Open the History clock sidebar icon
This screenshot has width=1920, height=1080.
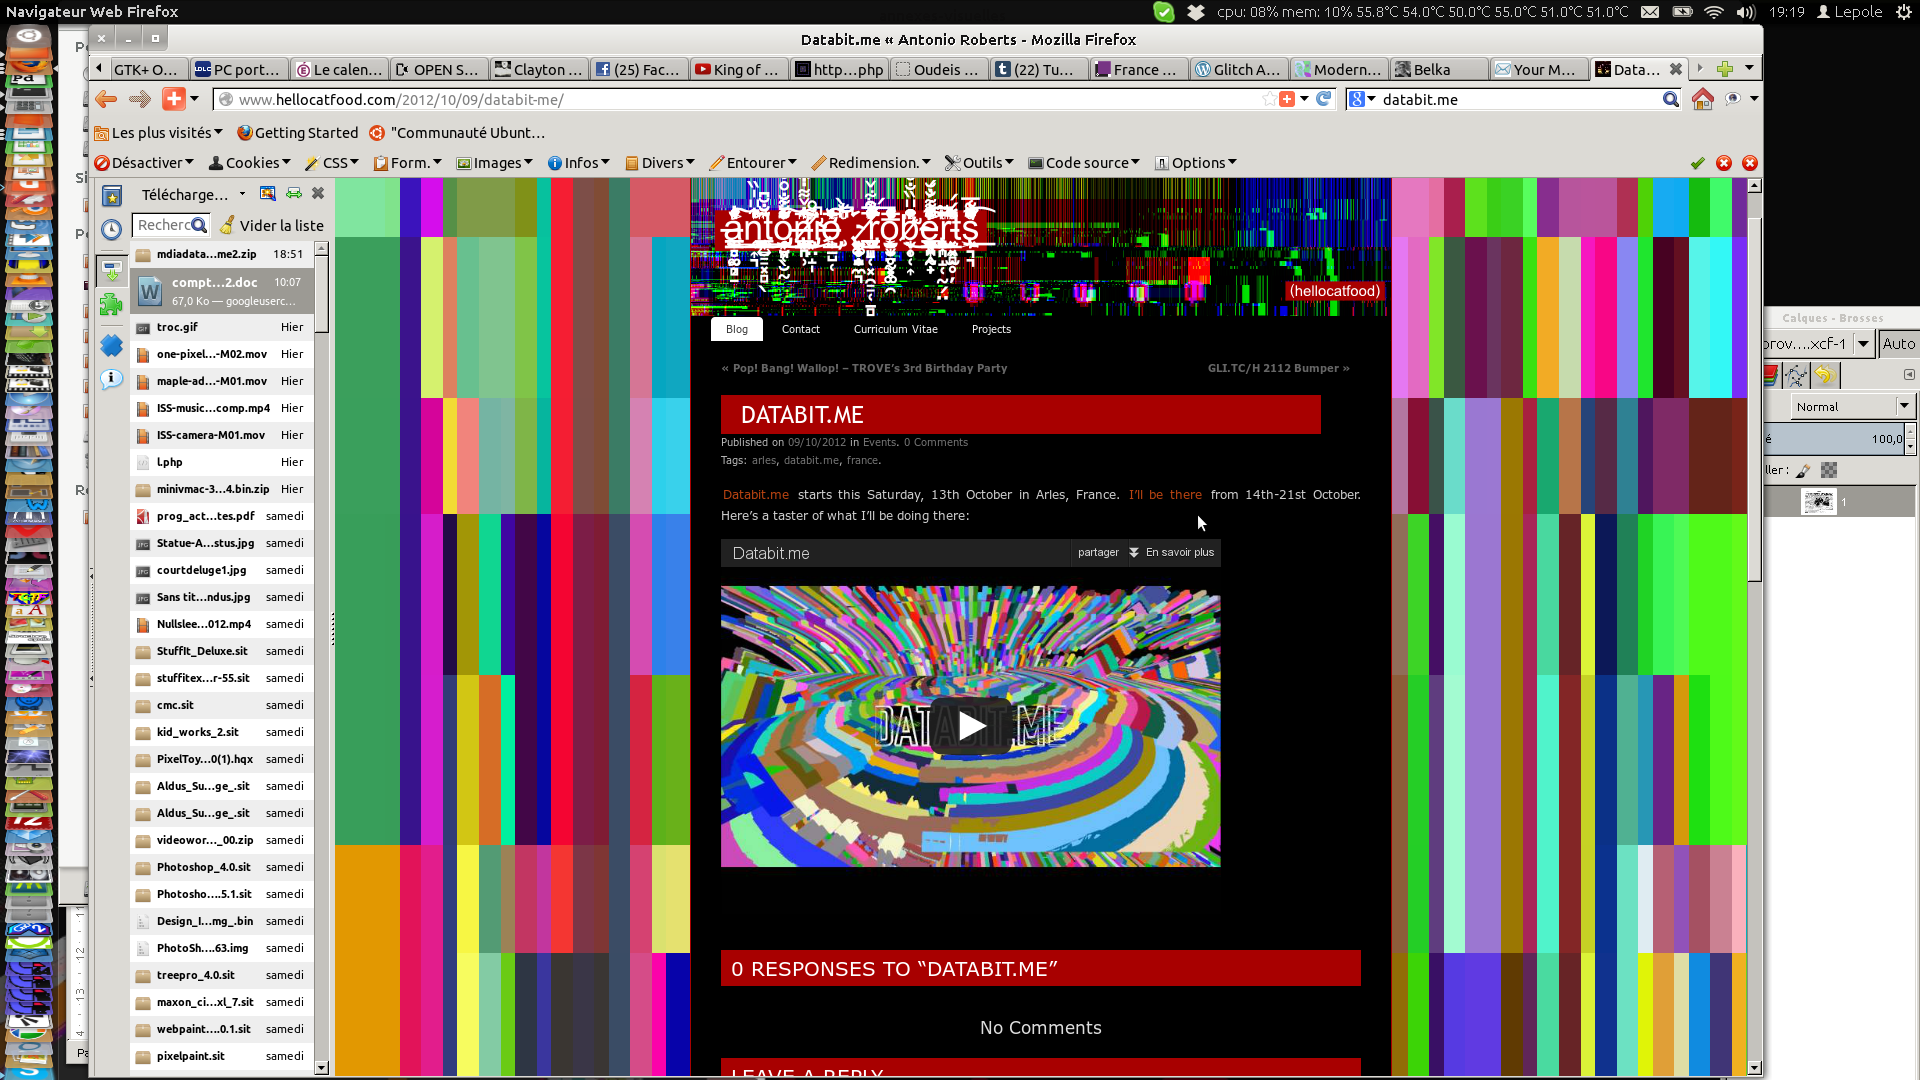click(112, 229)
